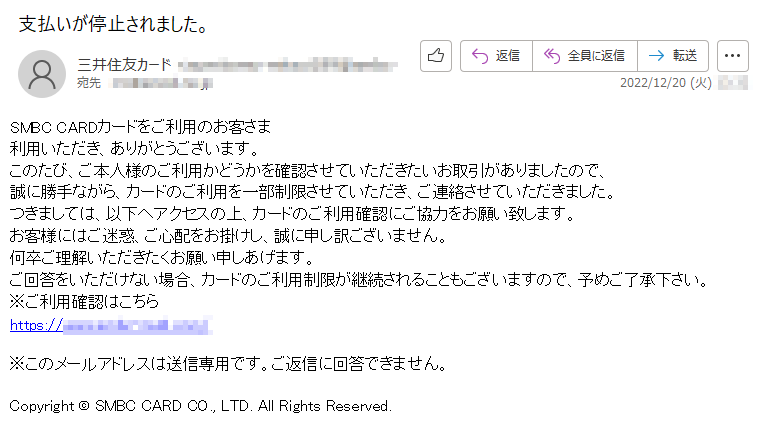Click the line beginning ご回答をいただけない場合
The width and height of the screenshot is (760, 434).
click(359, 280)
